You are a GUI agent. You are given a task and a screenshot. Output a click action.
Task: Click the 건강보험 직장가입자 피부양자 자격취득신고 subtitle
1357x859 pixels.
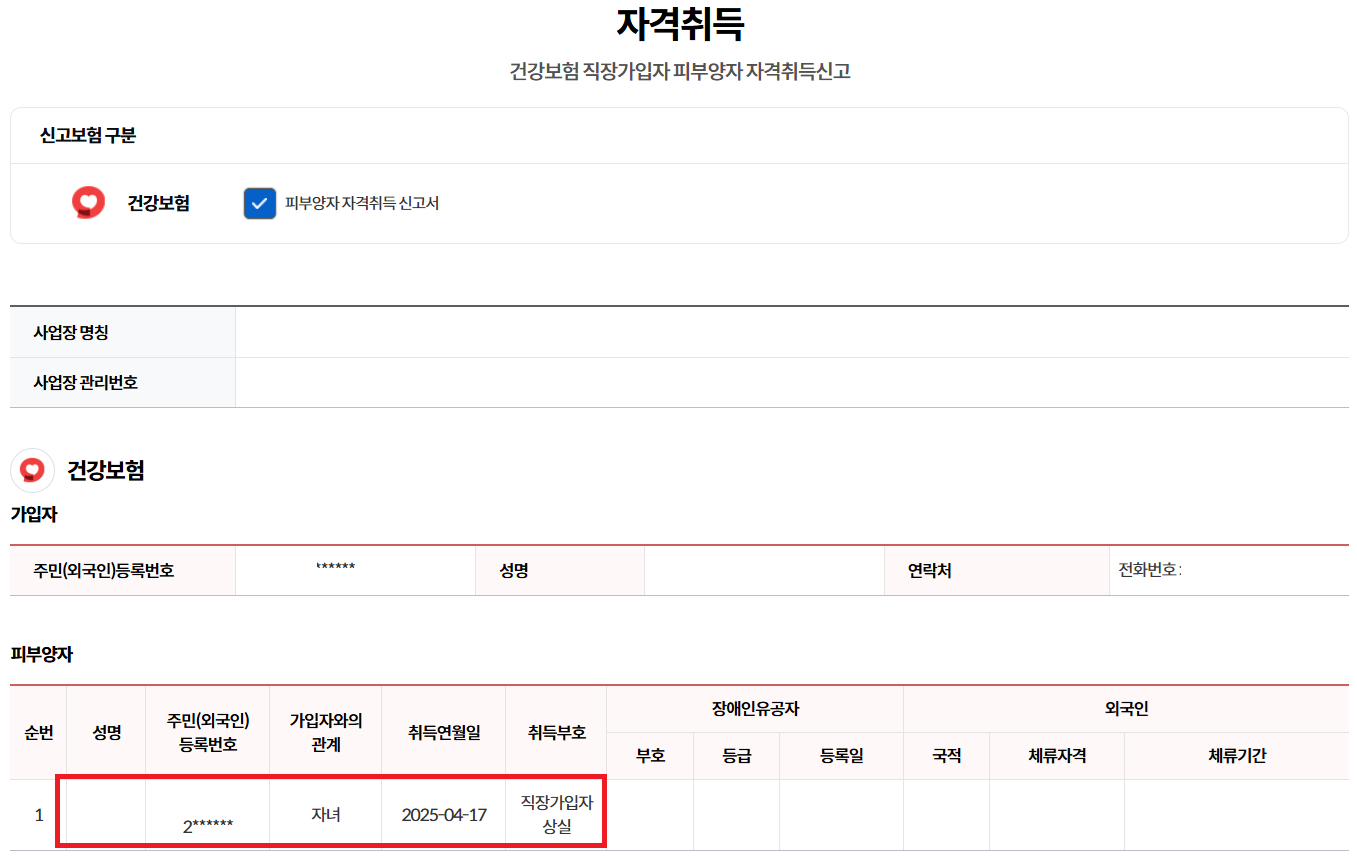(x=678, y=71)
